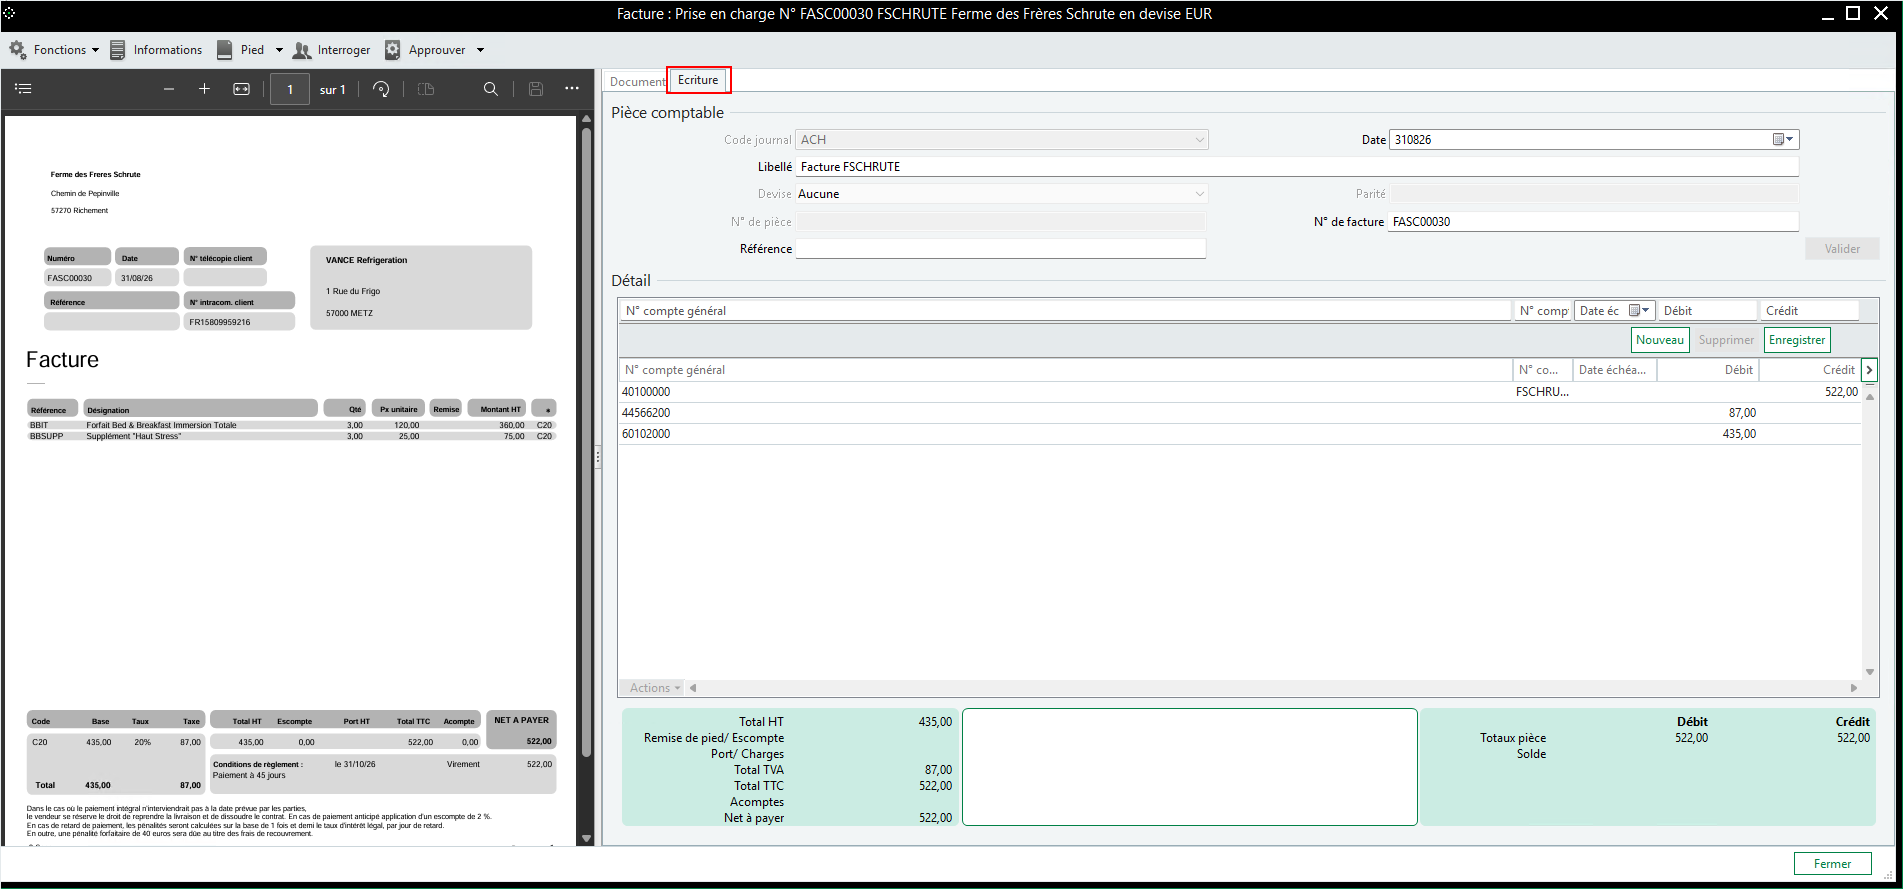1903x889 pixels.
Task: Click the grid's horizontal scroll right arrow
Action: pyautogui.click(x=1853, y=688)
